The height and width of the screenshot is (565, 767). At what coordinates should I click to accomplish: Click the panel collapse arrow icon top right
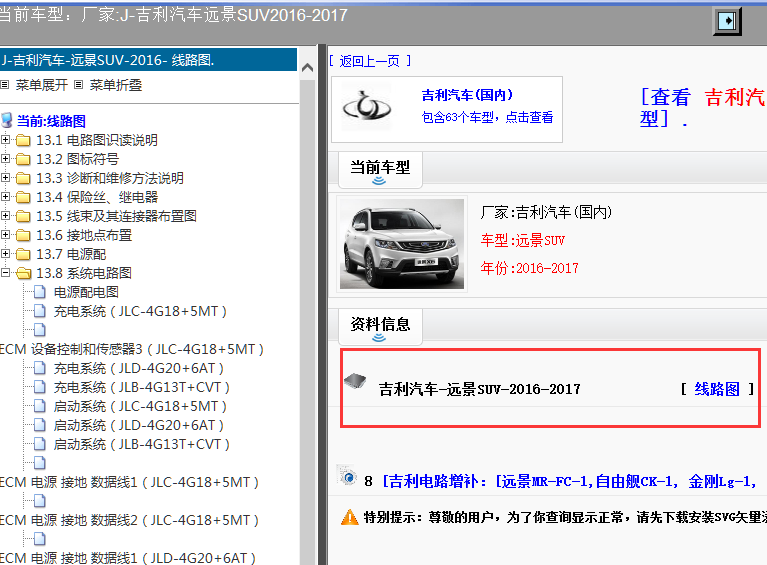(x=727, y=21)
